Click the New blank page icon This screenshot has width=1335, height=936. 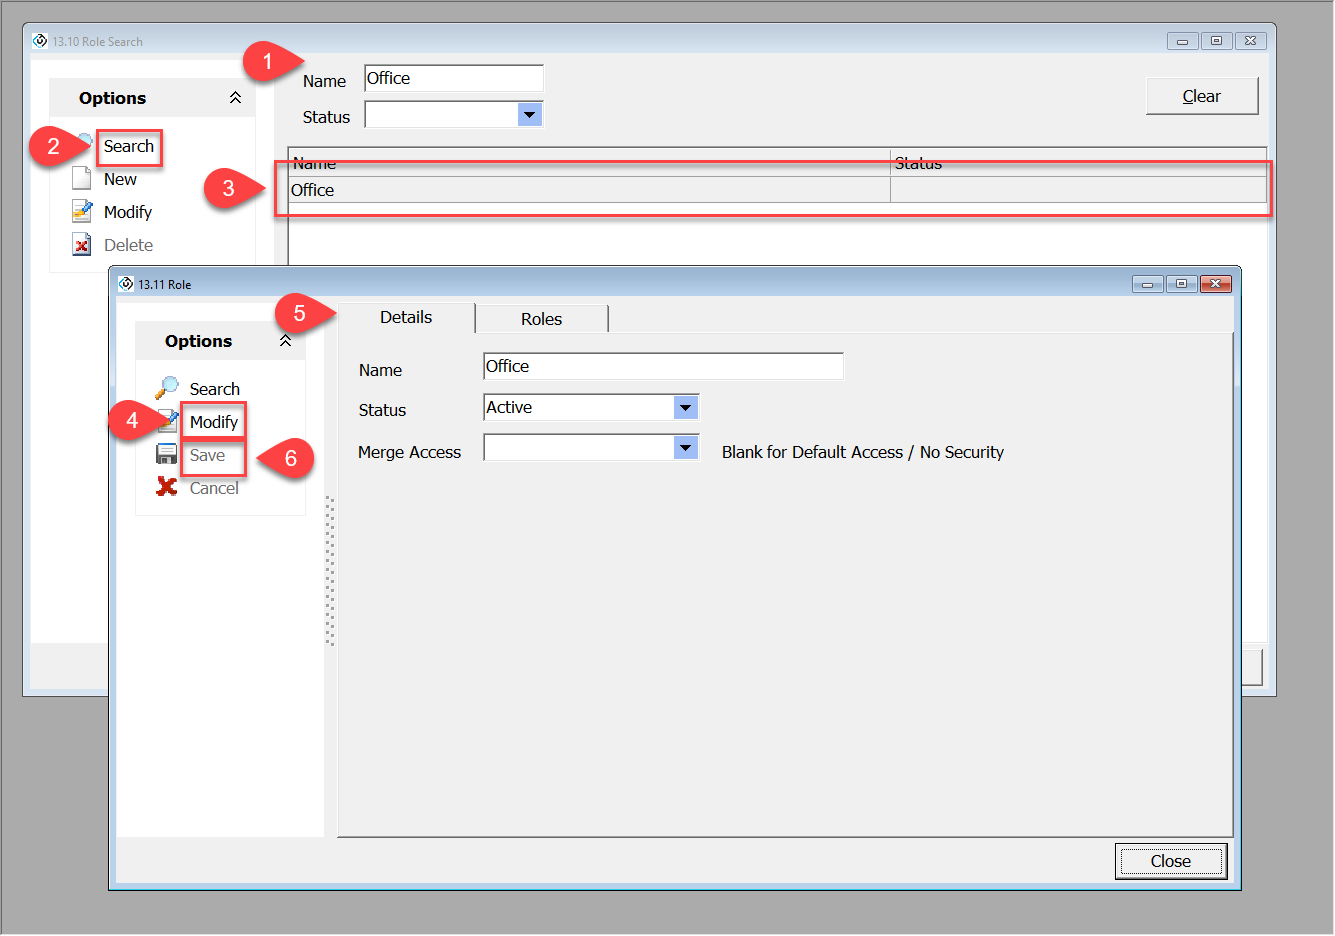tap(82, 179)
